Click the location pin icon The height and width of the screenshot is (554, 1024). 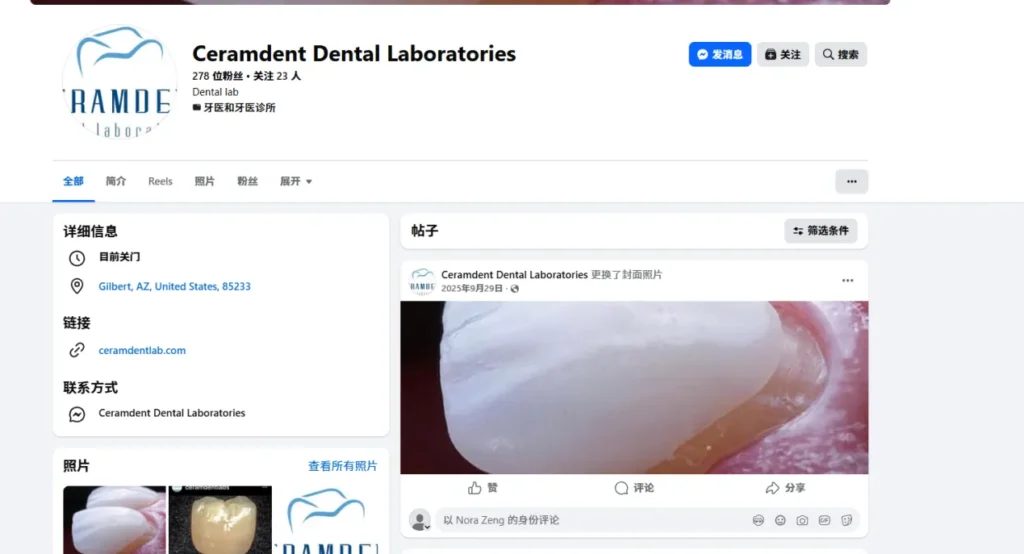click(x=77, y=286)
